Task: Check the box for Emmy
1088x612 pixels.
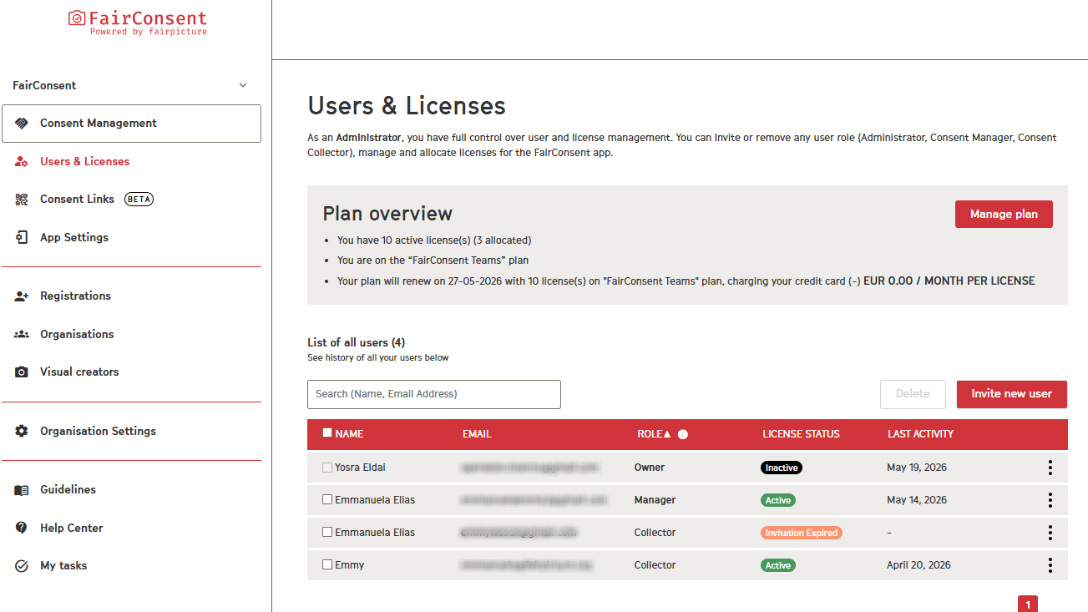Action: (327, 565)
